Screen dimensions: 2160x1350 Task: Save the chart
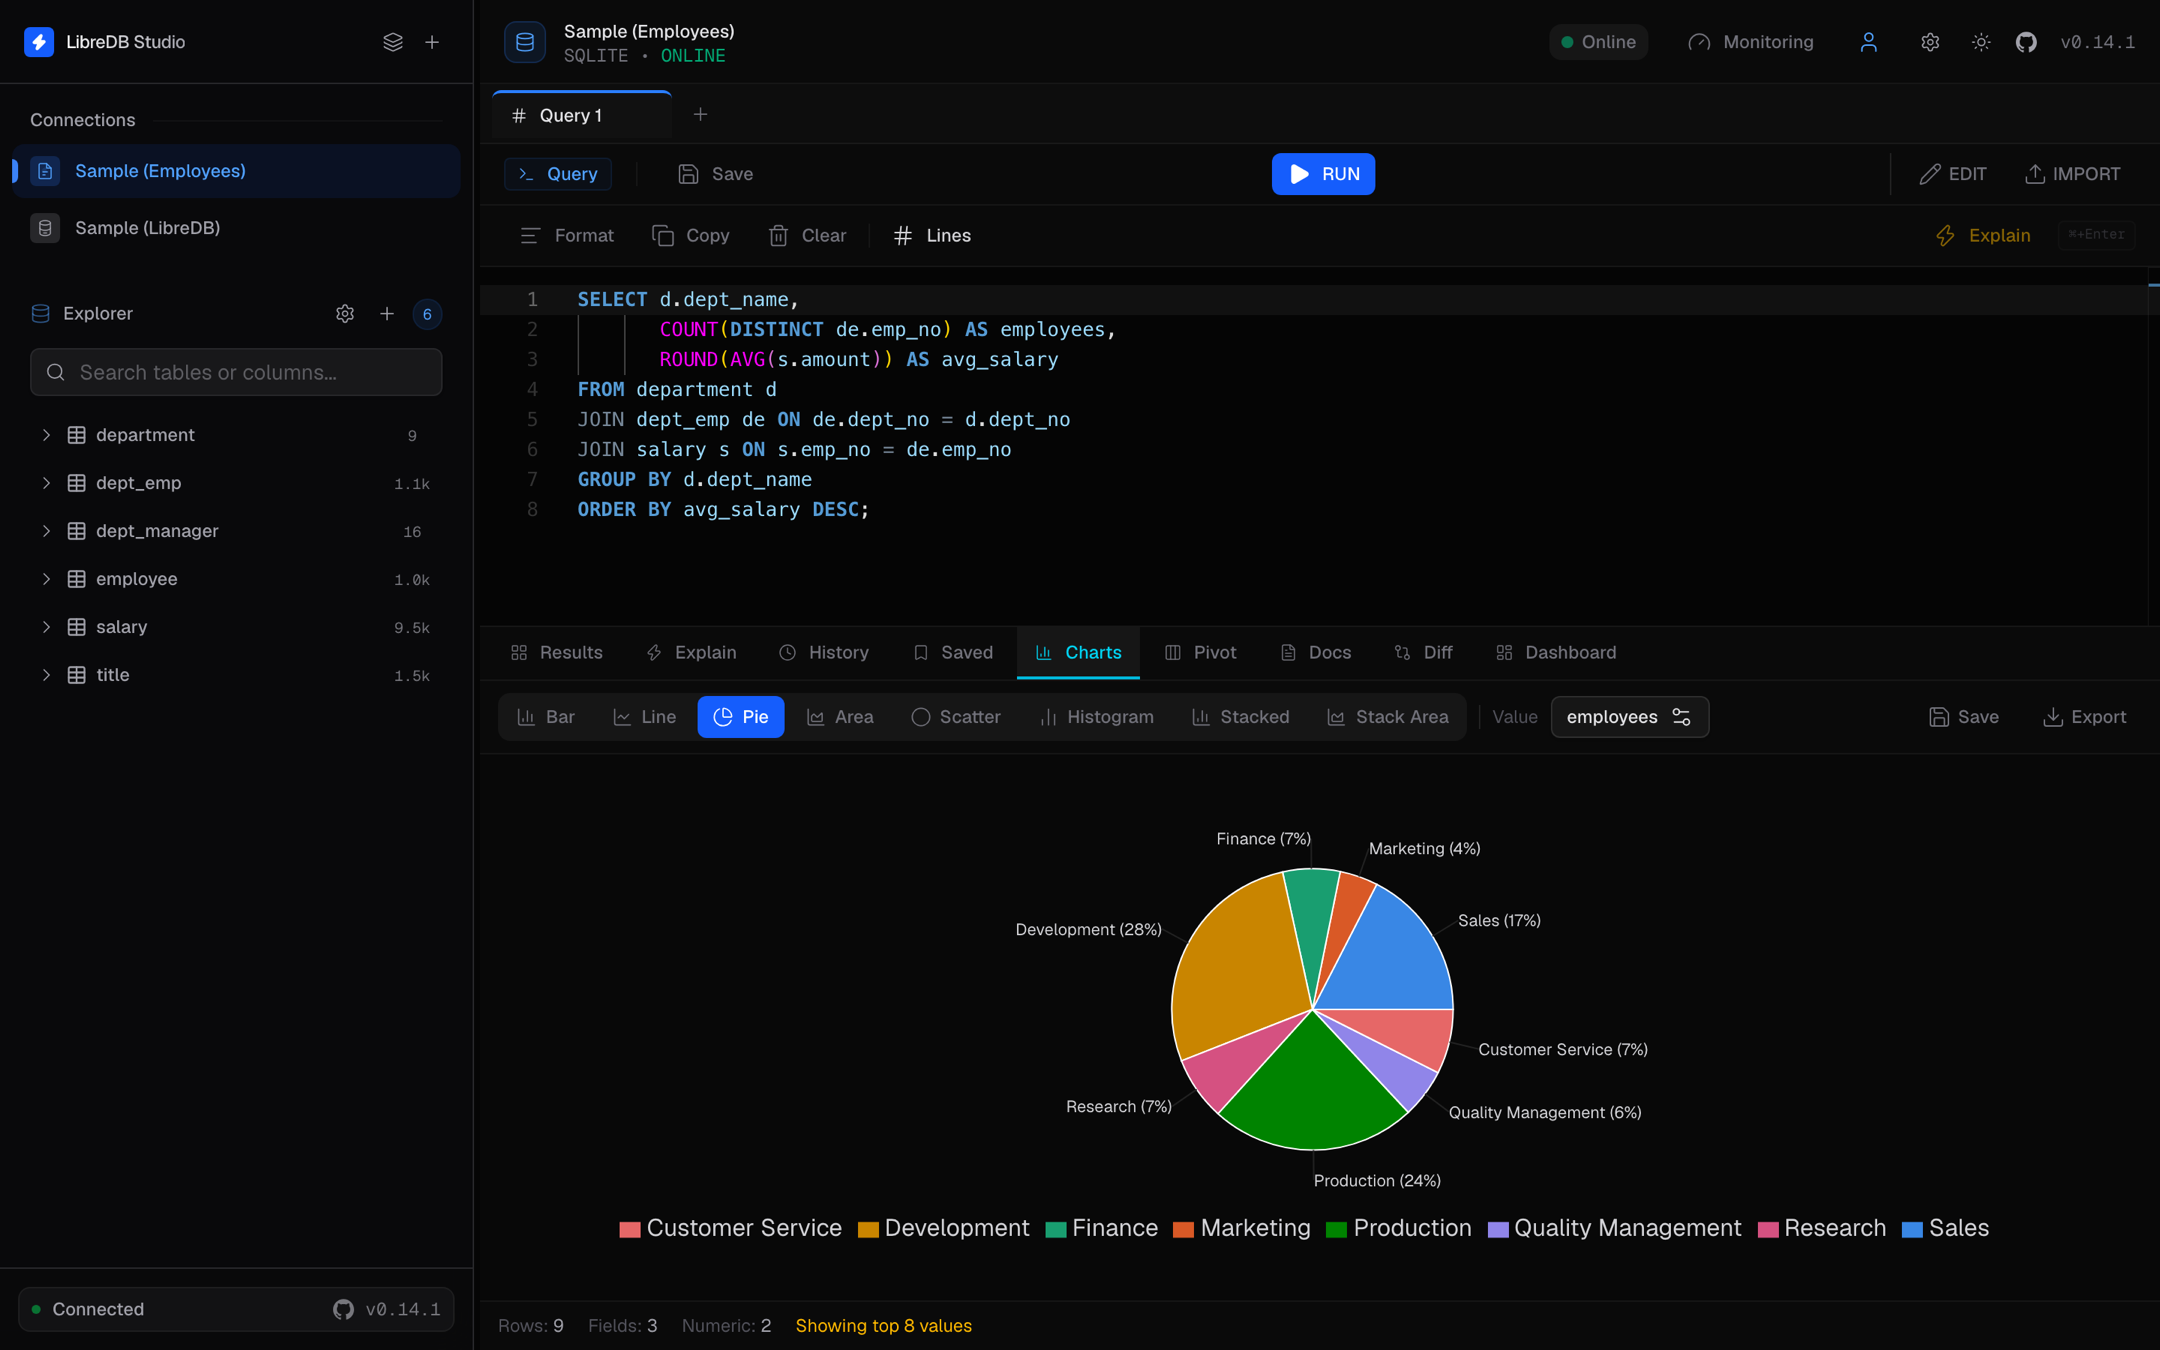[x=1964, y=717]
